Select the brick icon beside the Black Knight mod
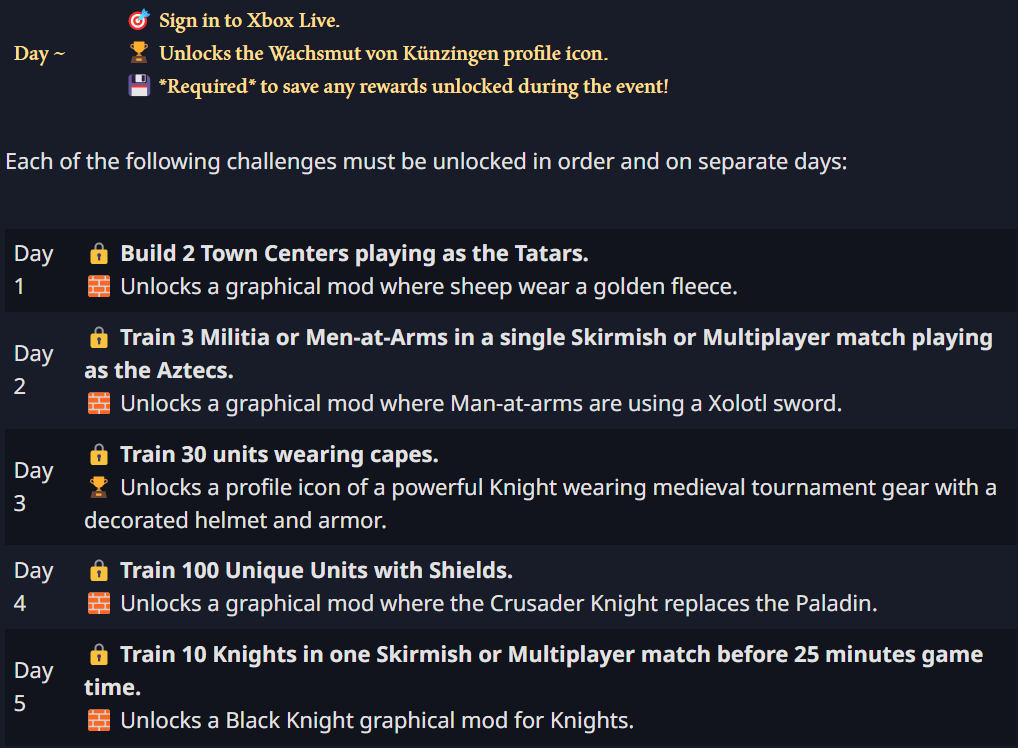 98,720
